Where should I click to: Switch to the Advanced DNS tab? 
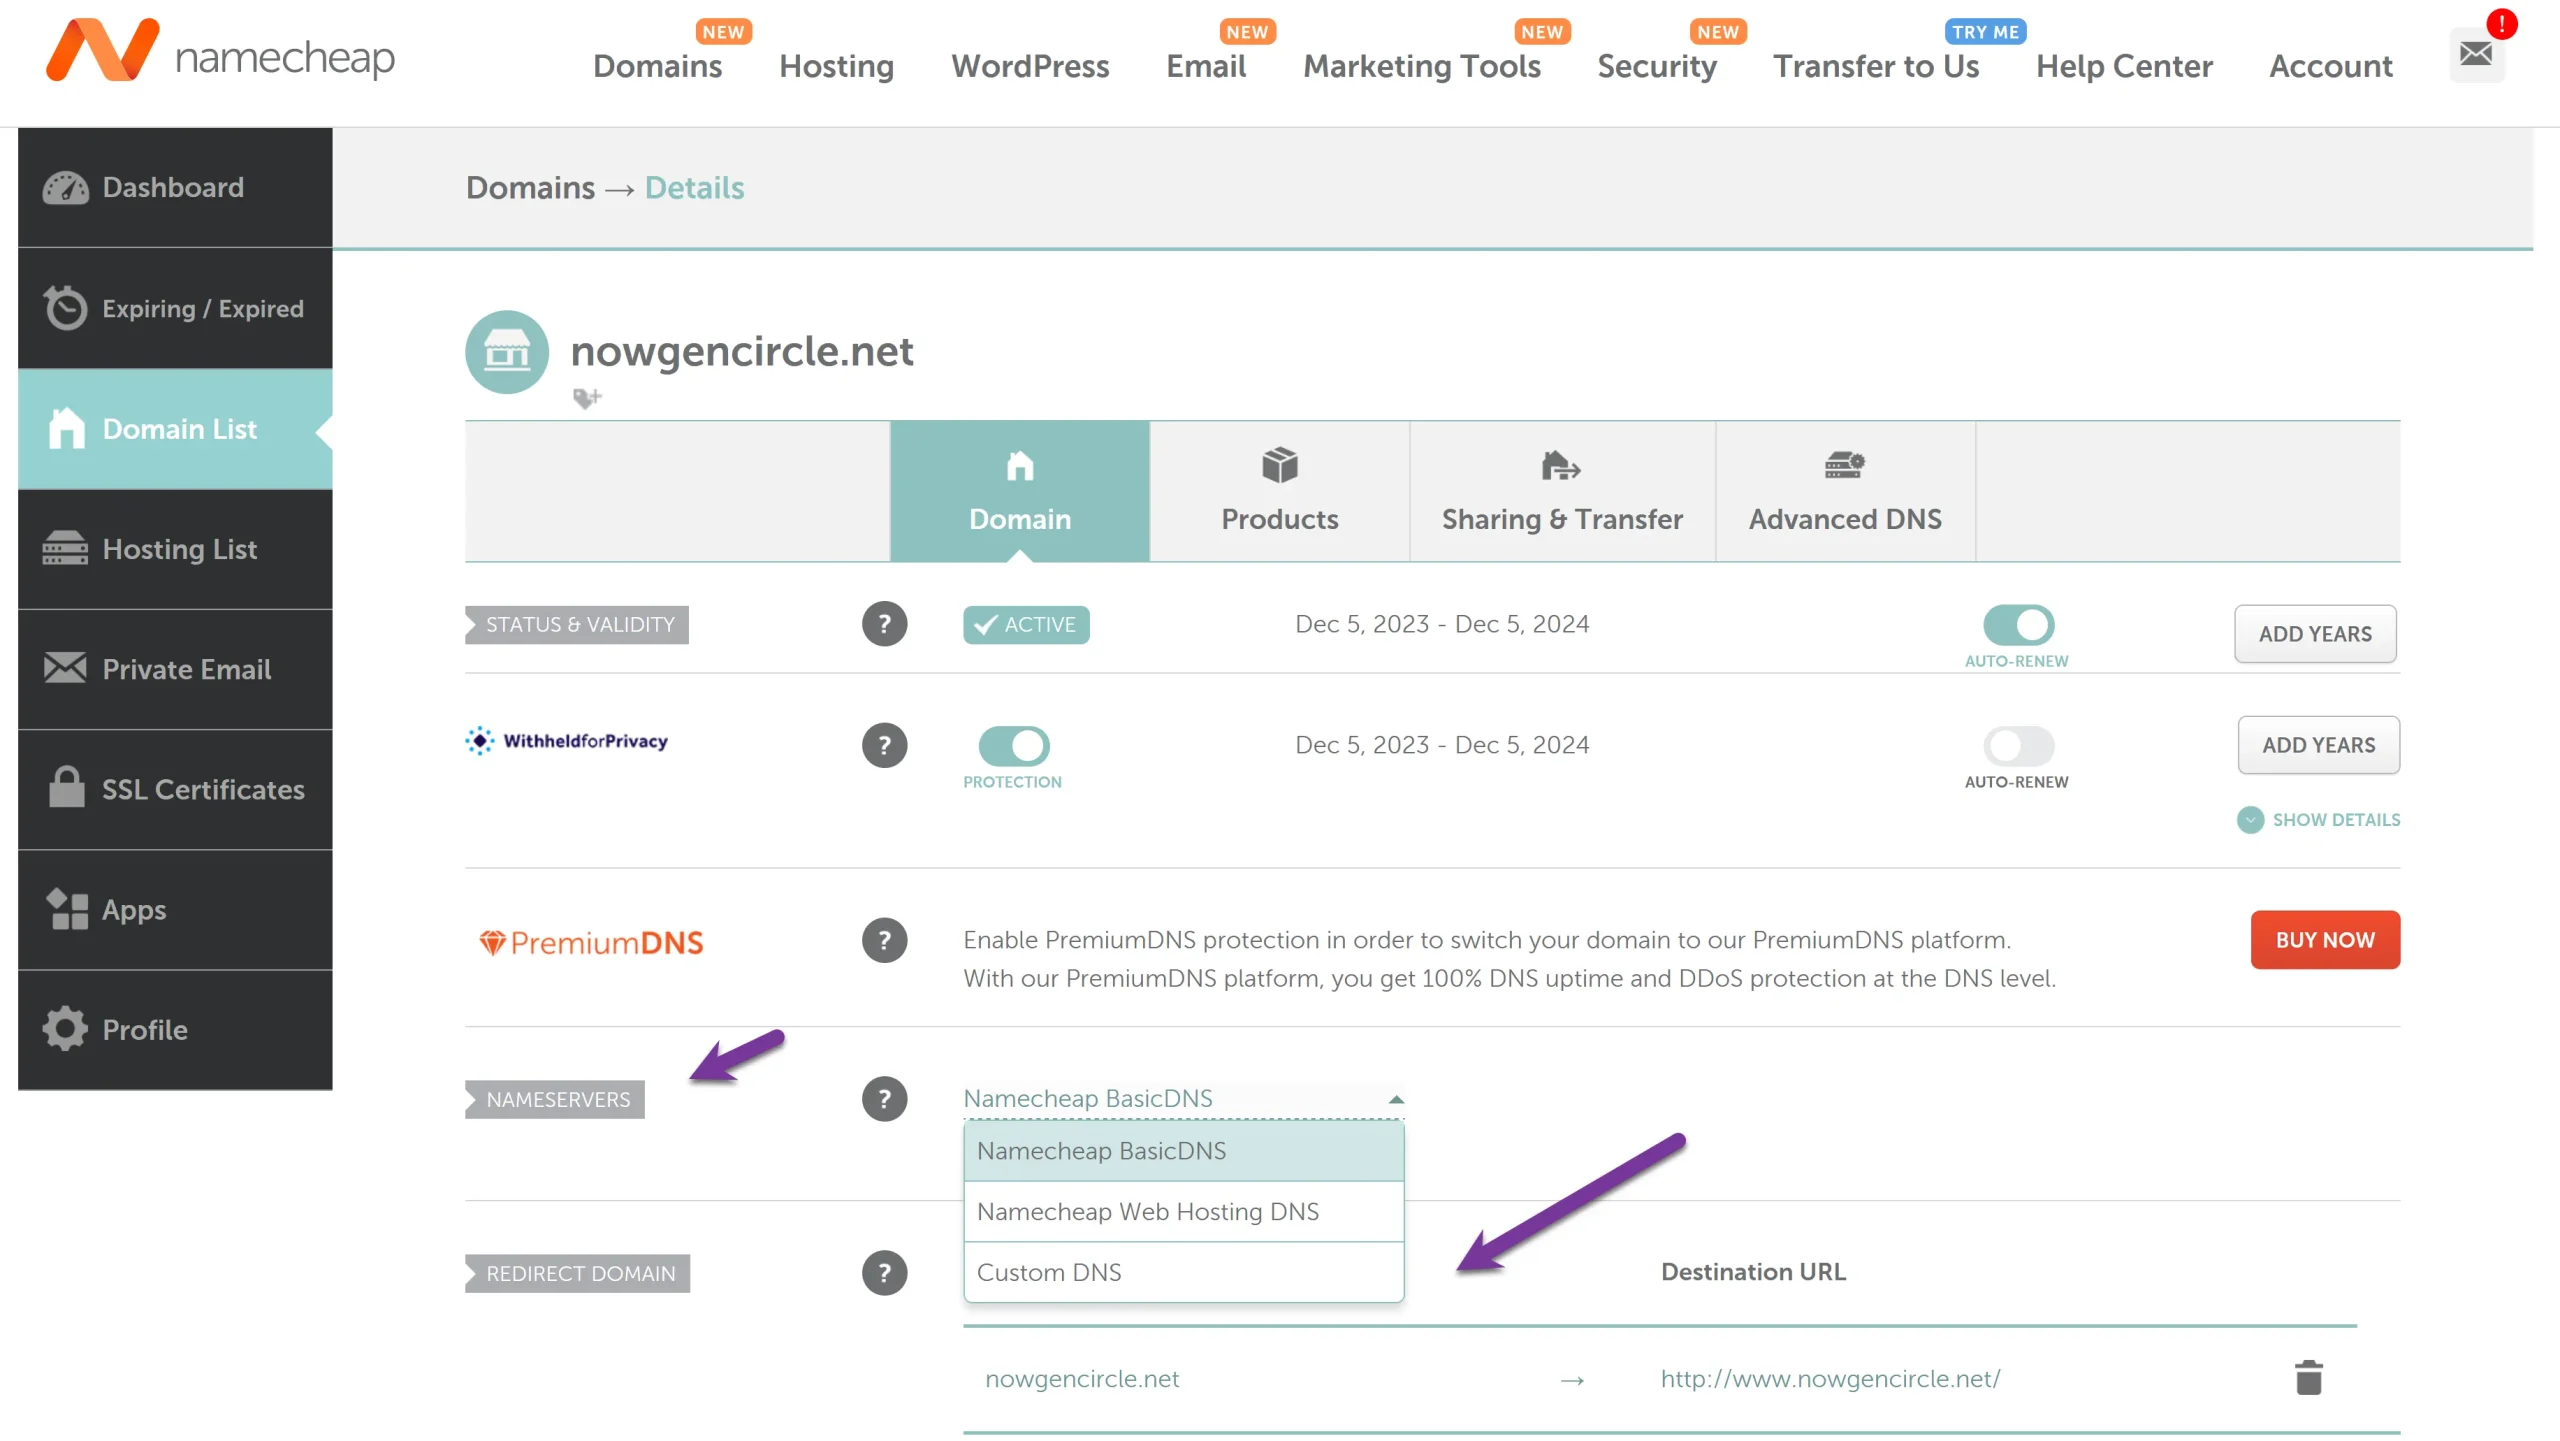pos(1844,491)
